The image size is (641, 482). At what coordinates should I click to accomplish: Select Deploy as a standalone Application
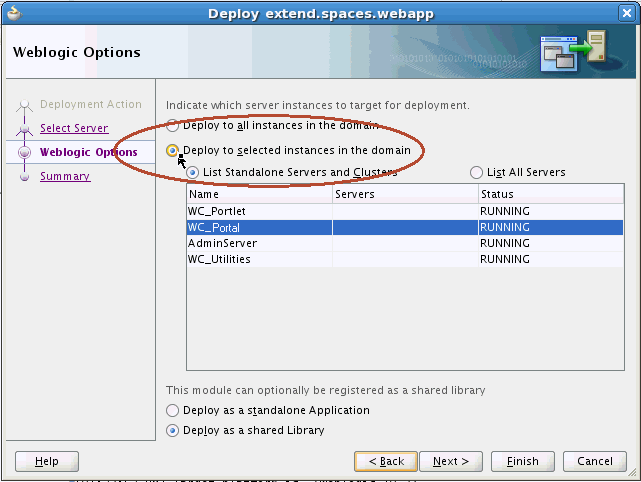click(173, 410)
